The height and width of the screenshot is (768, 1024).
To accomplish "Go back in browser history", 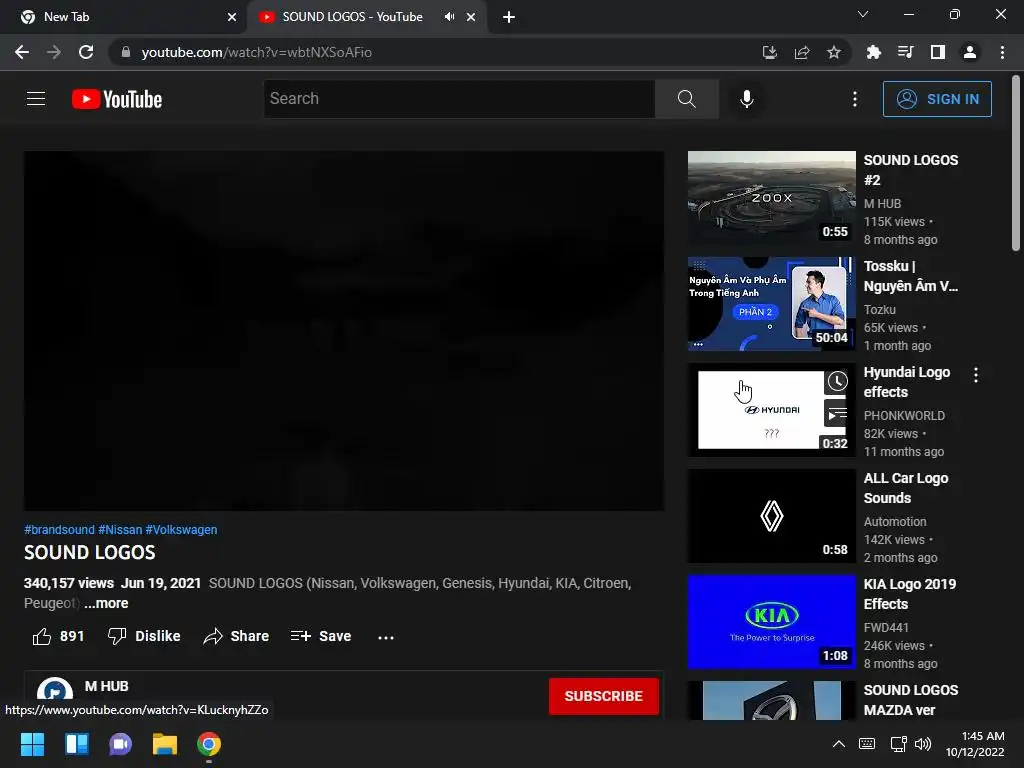I will pyautogui.click(x=22, y=52).
